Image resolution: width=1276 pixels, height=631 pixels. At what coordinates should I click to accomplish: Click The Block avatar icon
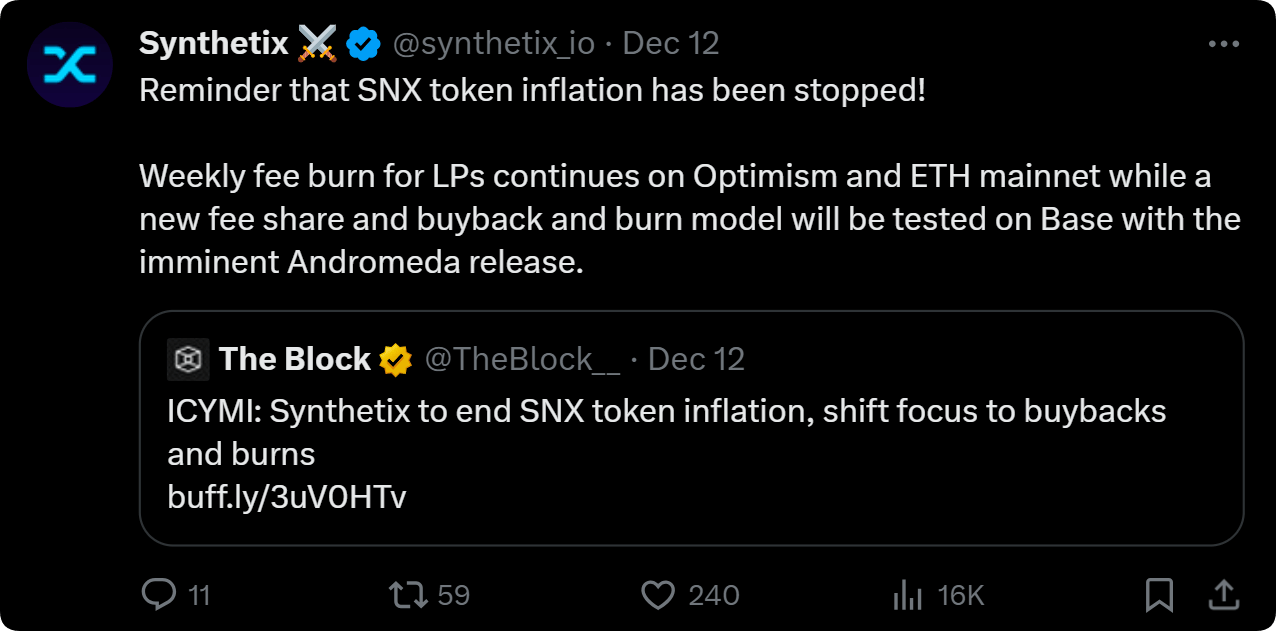pyautogui.click(x=188, y=360)
